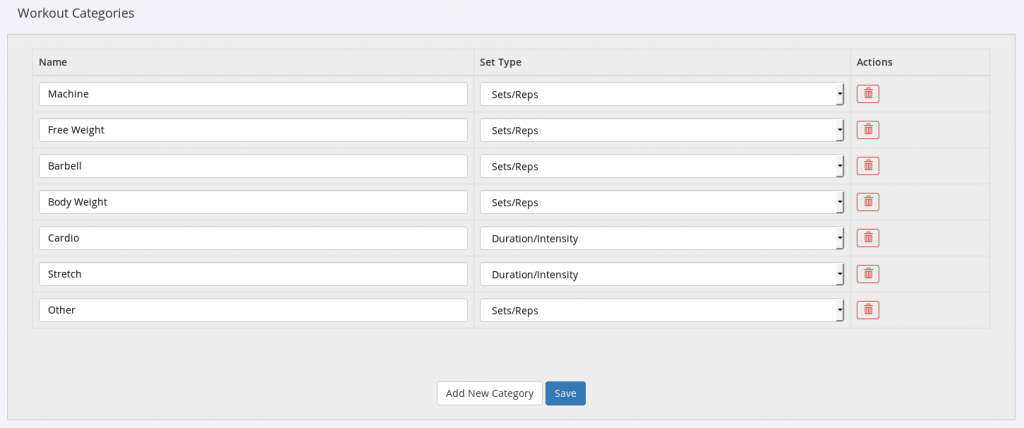
Task: Save the workout categories
Action: point(566,393)
